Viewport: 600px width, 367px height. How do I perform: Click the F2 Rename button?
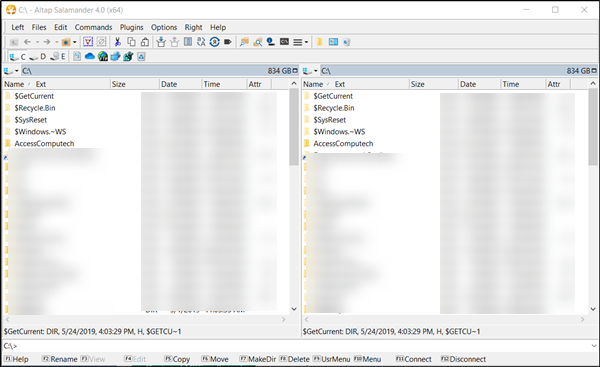click(59, 359)
